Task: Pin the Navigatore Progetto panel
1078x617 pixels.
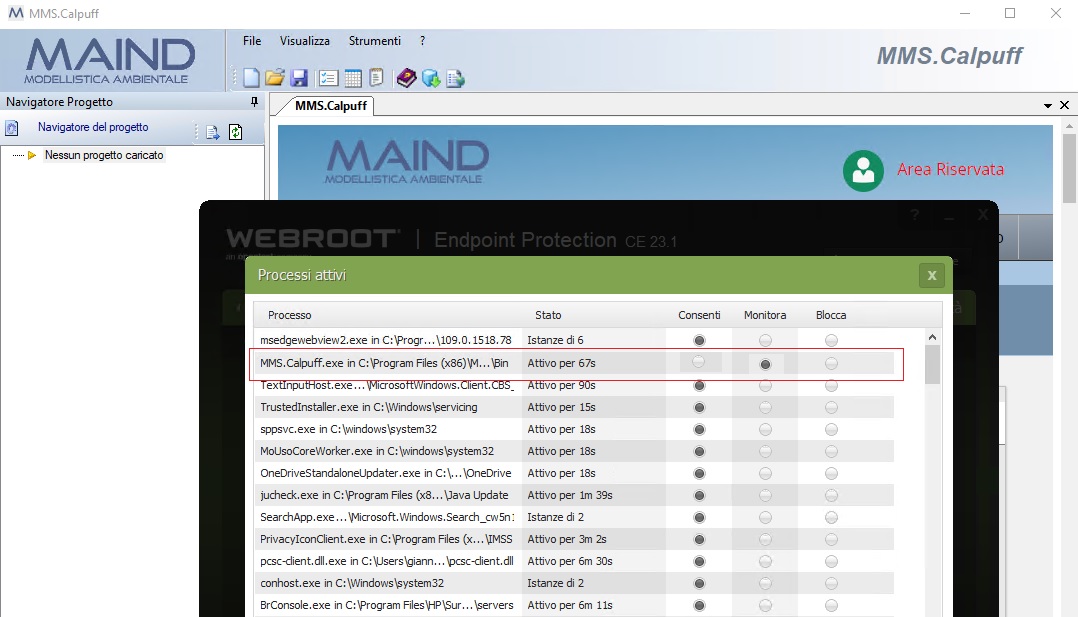Action: tap(254, 102)
